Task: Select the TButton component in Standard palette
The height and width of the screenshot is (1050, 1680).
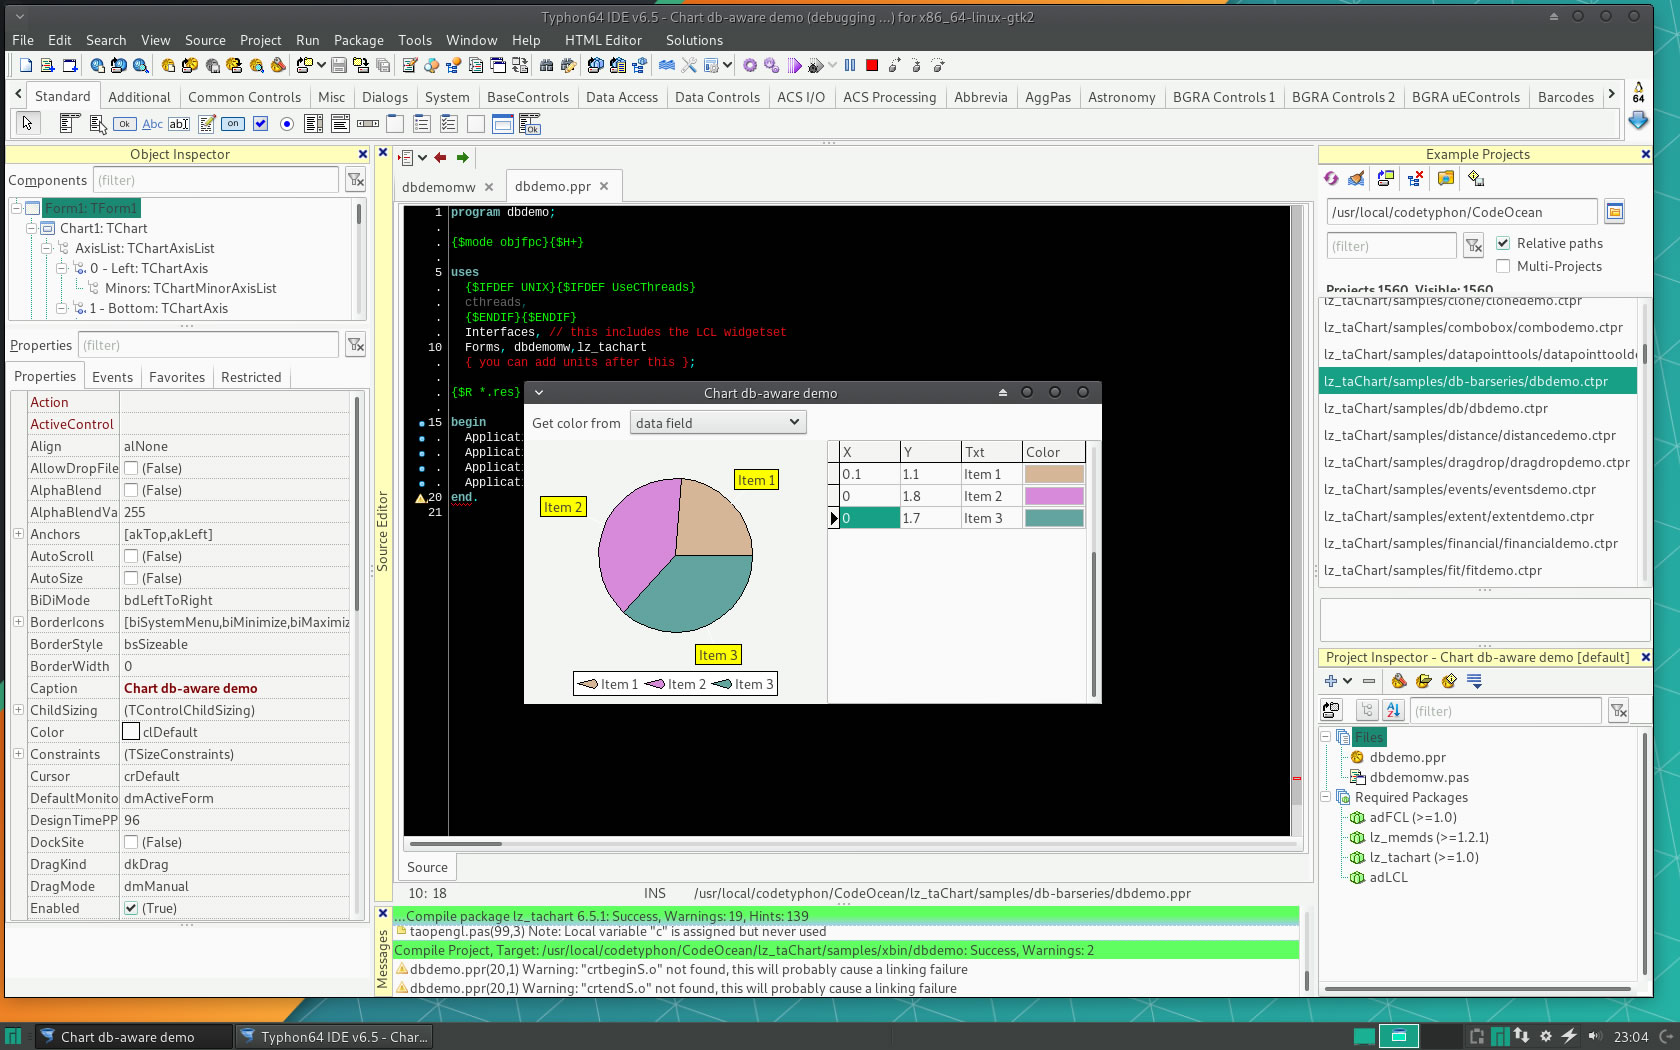Action: (124, 124)
